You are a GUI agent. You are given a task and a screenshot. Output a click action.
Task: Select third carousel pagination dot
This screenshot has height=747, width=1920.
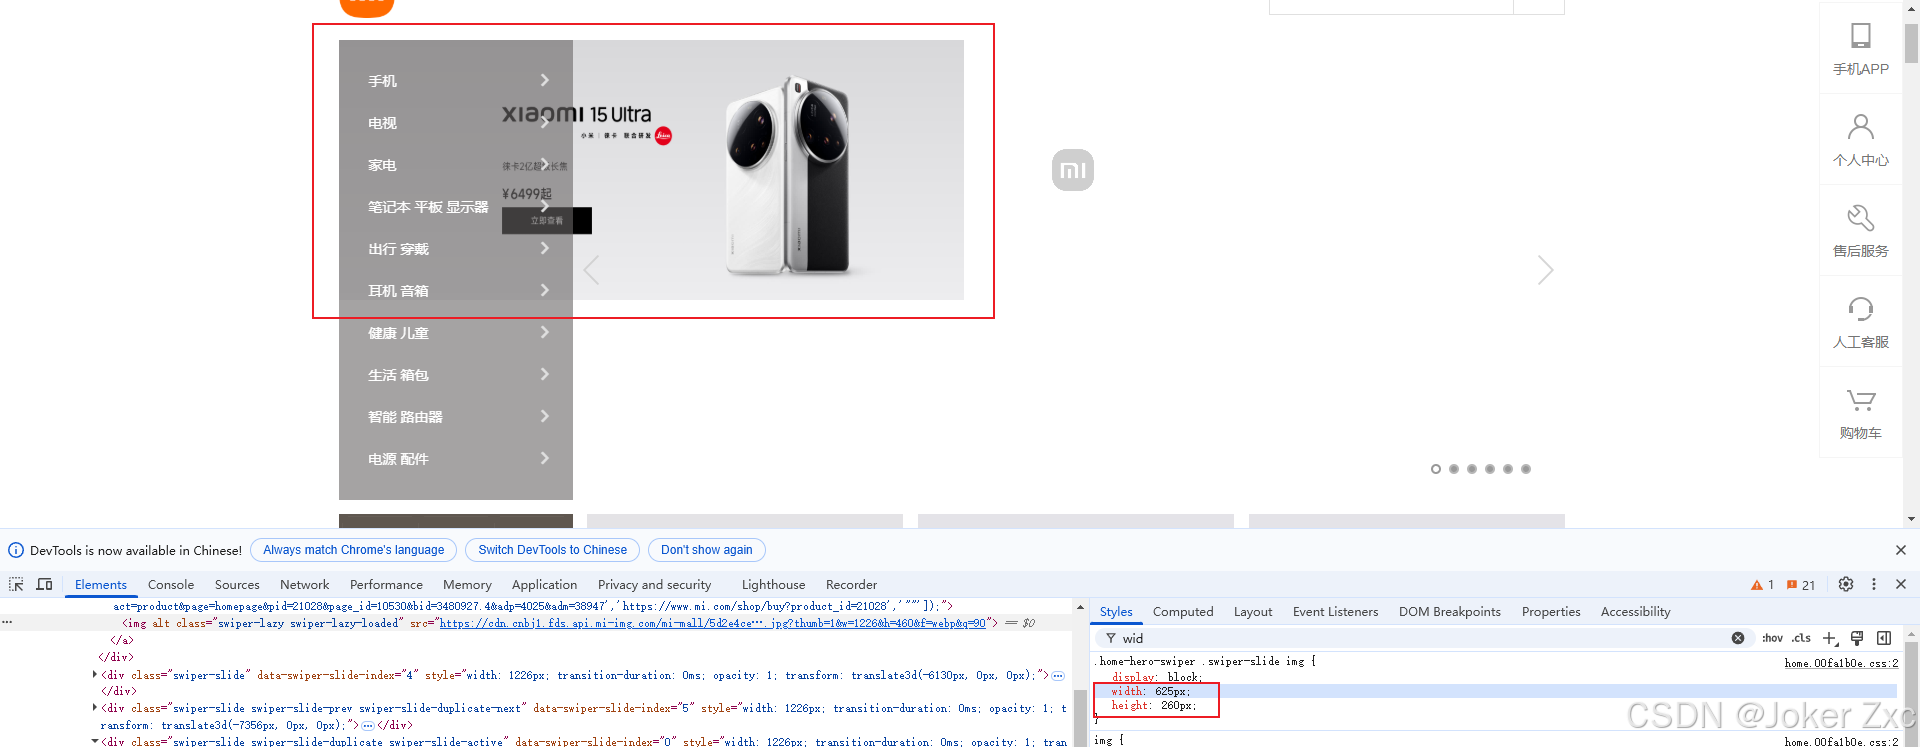click(x=1472, y=469)
